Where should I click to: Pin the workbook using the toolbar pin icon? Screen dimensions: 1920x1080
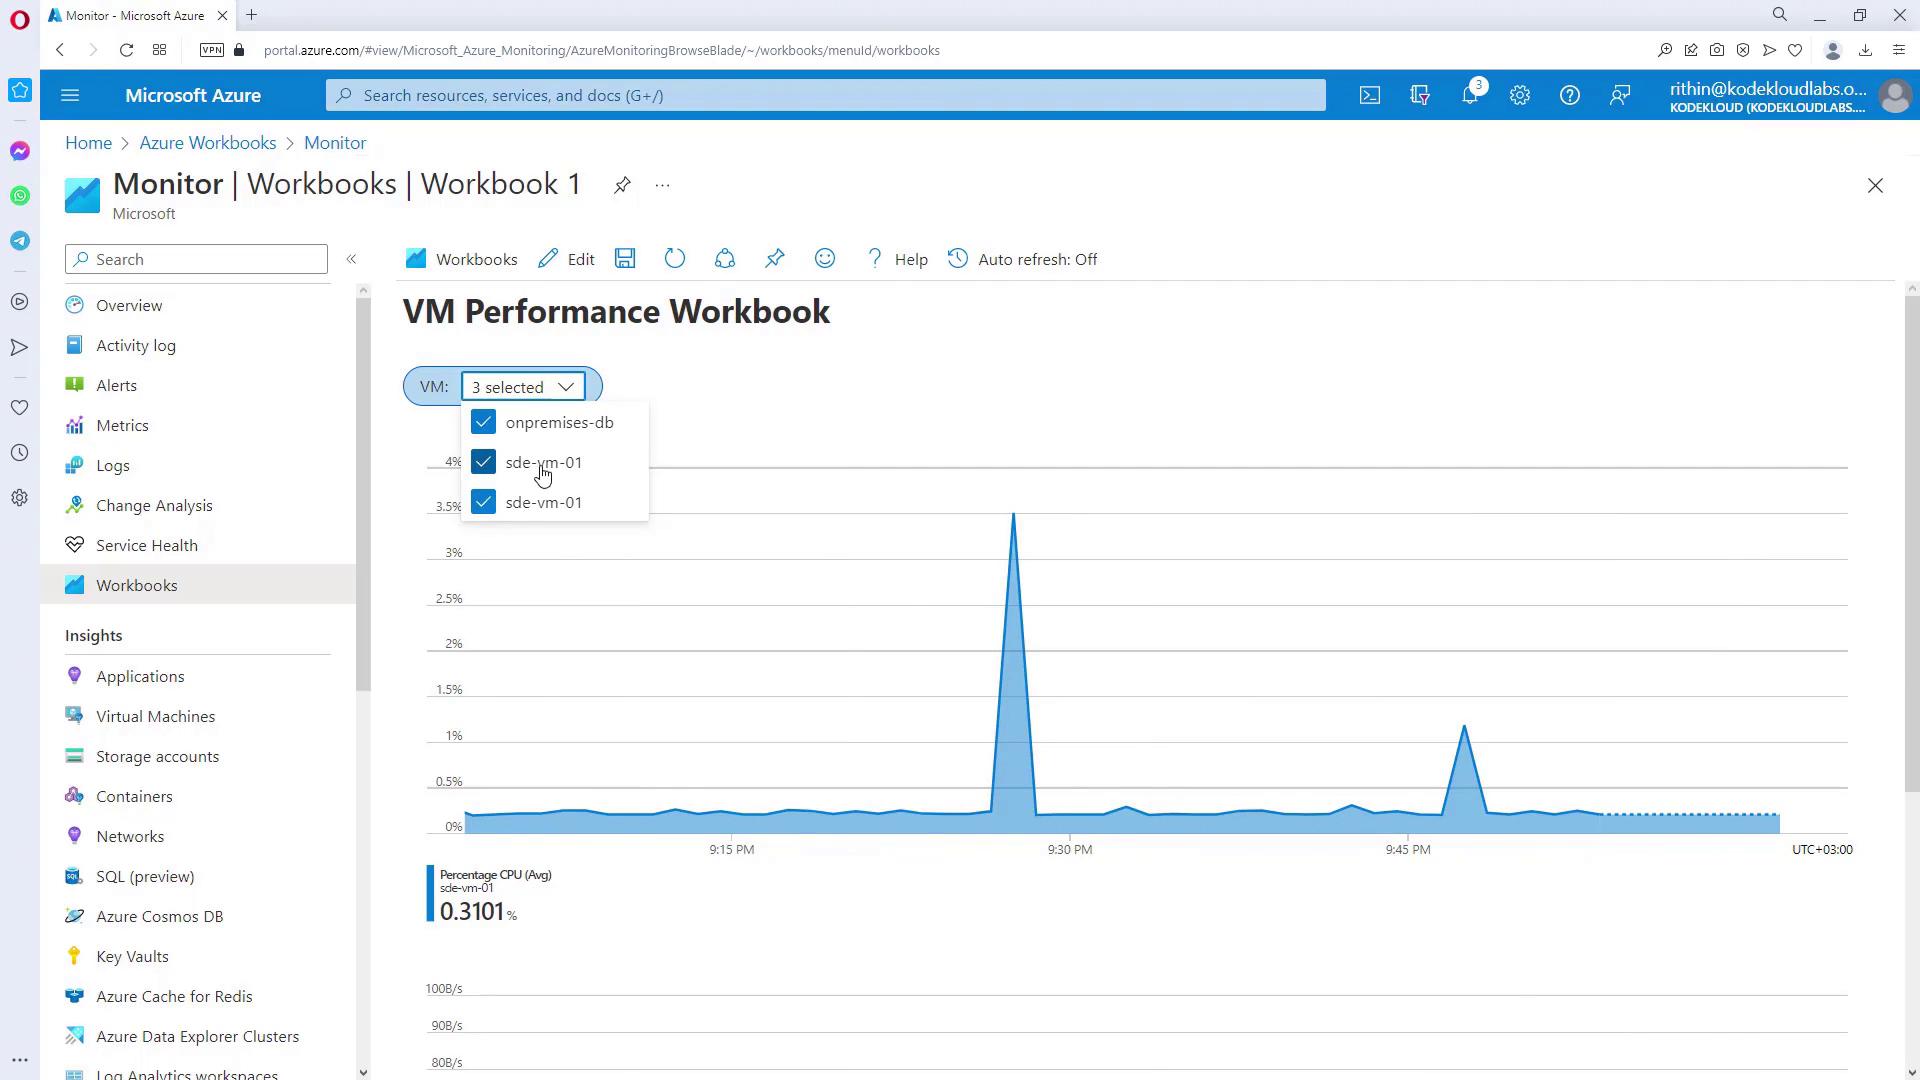pyautogui.click(x=775, y=259)
